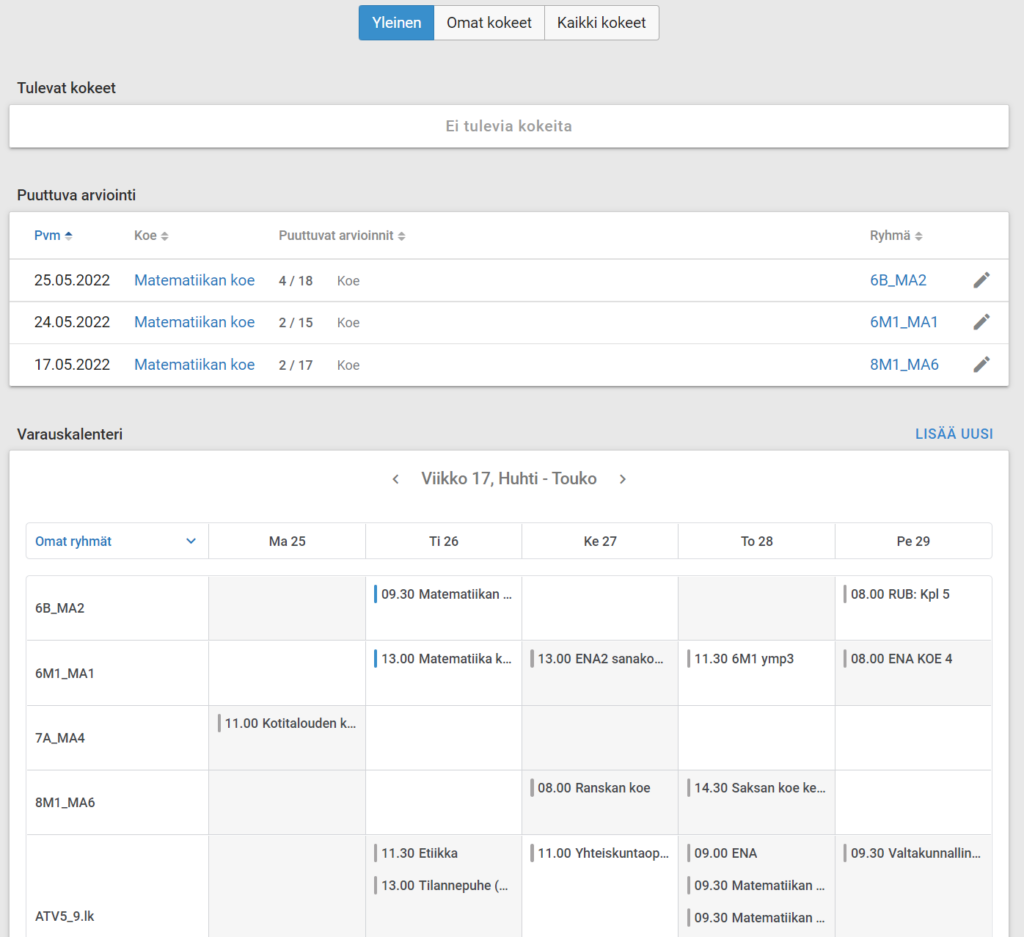
Task: Open 08.00 RUB: Kpl 5 entry
Action: [899, 594]
